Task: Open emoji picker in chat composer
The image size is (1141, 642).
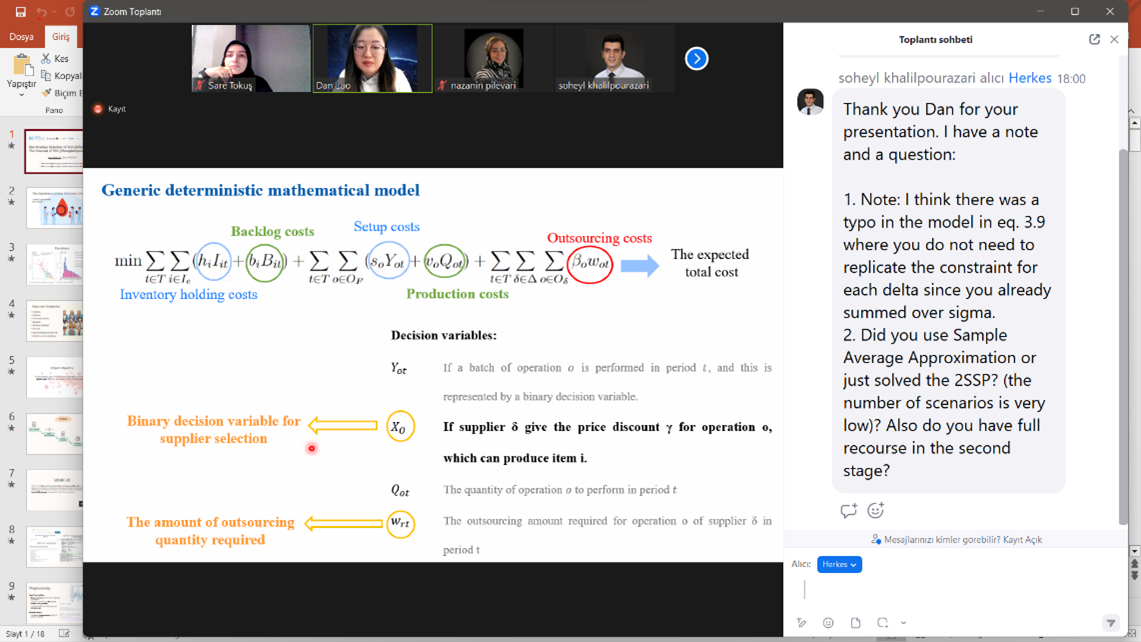Action: [x=828, y=623]
